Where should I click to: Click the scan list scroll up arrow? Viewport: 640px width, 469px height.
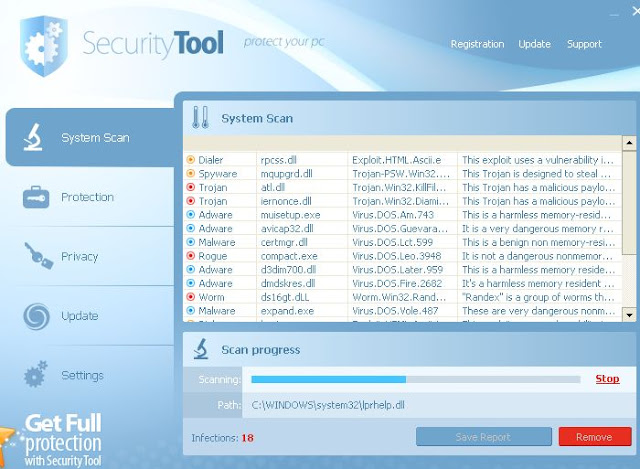(x=629, y=143)
